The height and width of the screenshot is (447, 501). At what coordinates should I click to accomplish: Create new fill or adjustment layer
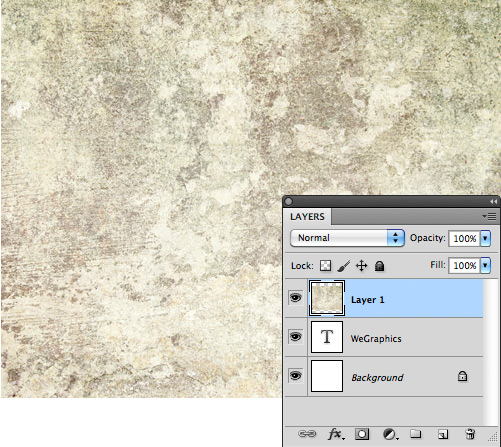coord(390,434)
